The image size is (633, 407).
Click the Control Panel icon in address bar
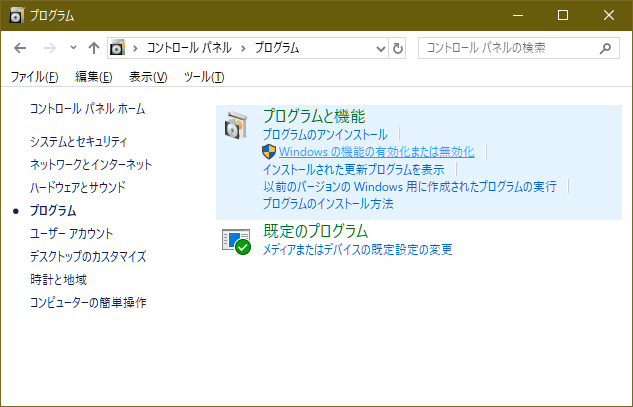click(117, 48)
